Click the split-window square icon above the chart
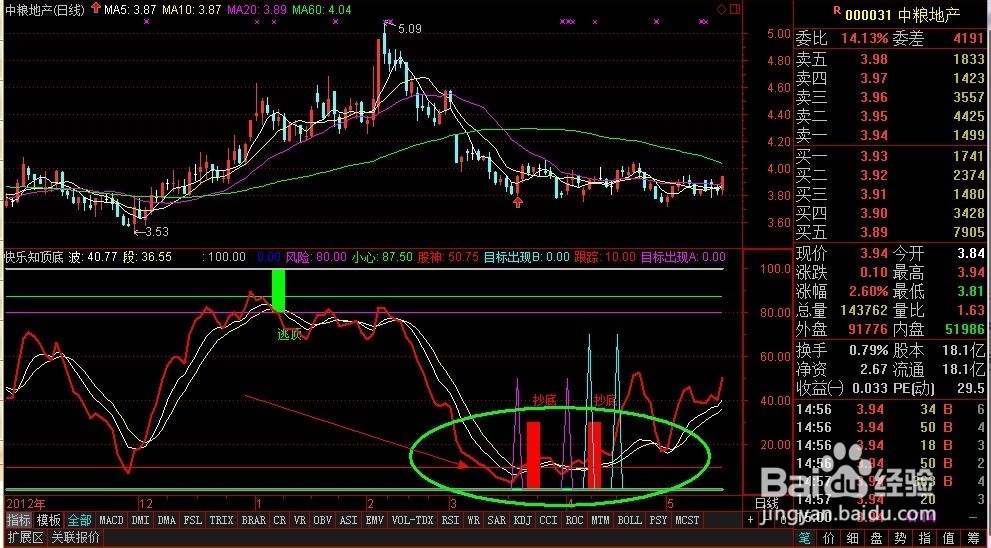 tap(734, 9)
